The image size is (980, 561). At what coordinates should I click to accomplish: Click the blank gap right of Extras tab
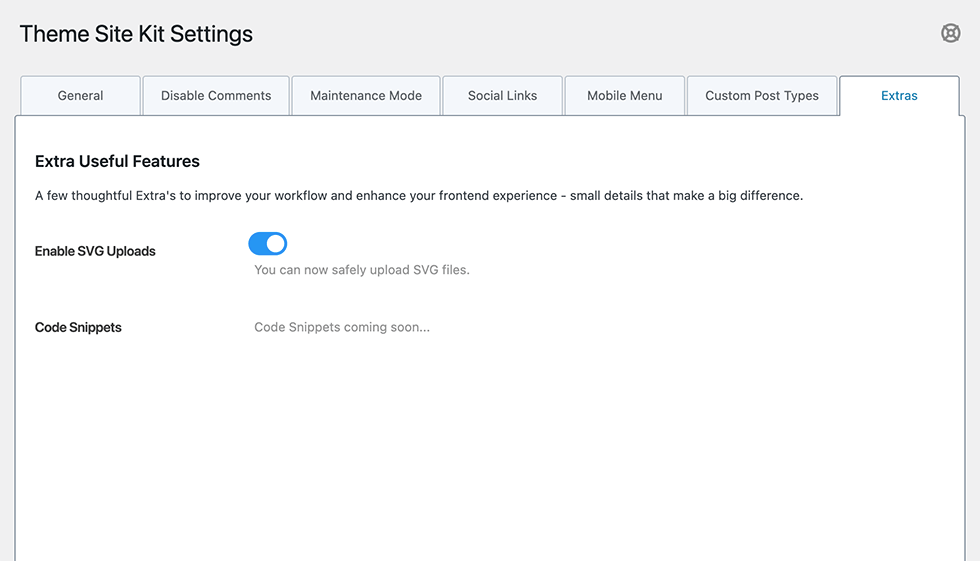coord(970,96)
